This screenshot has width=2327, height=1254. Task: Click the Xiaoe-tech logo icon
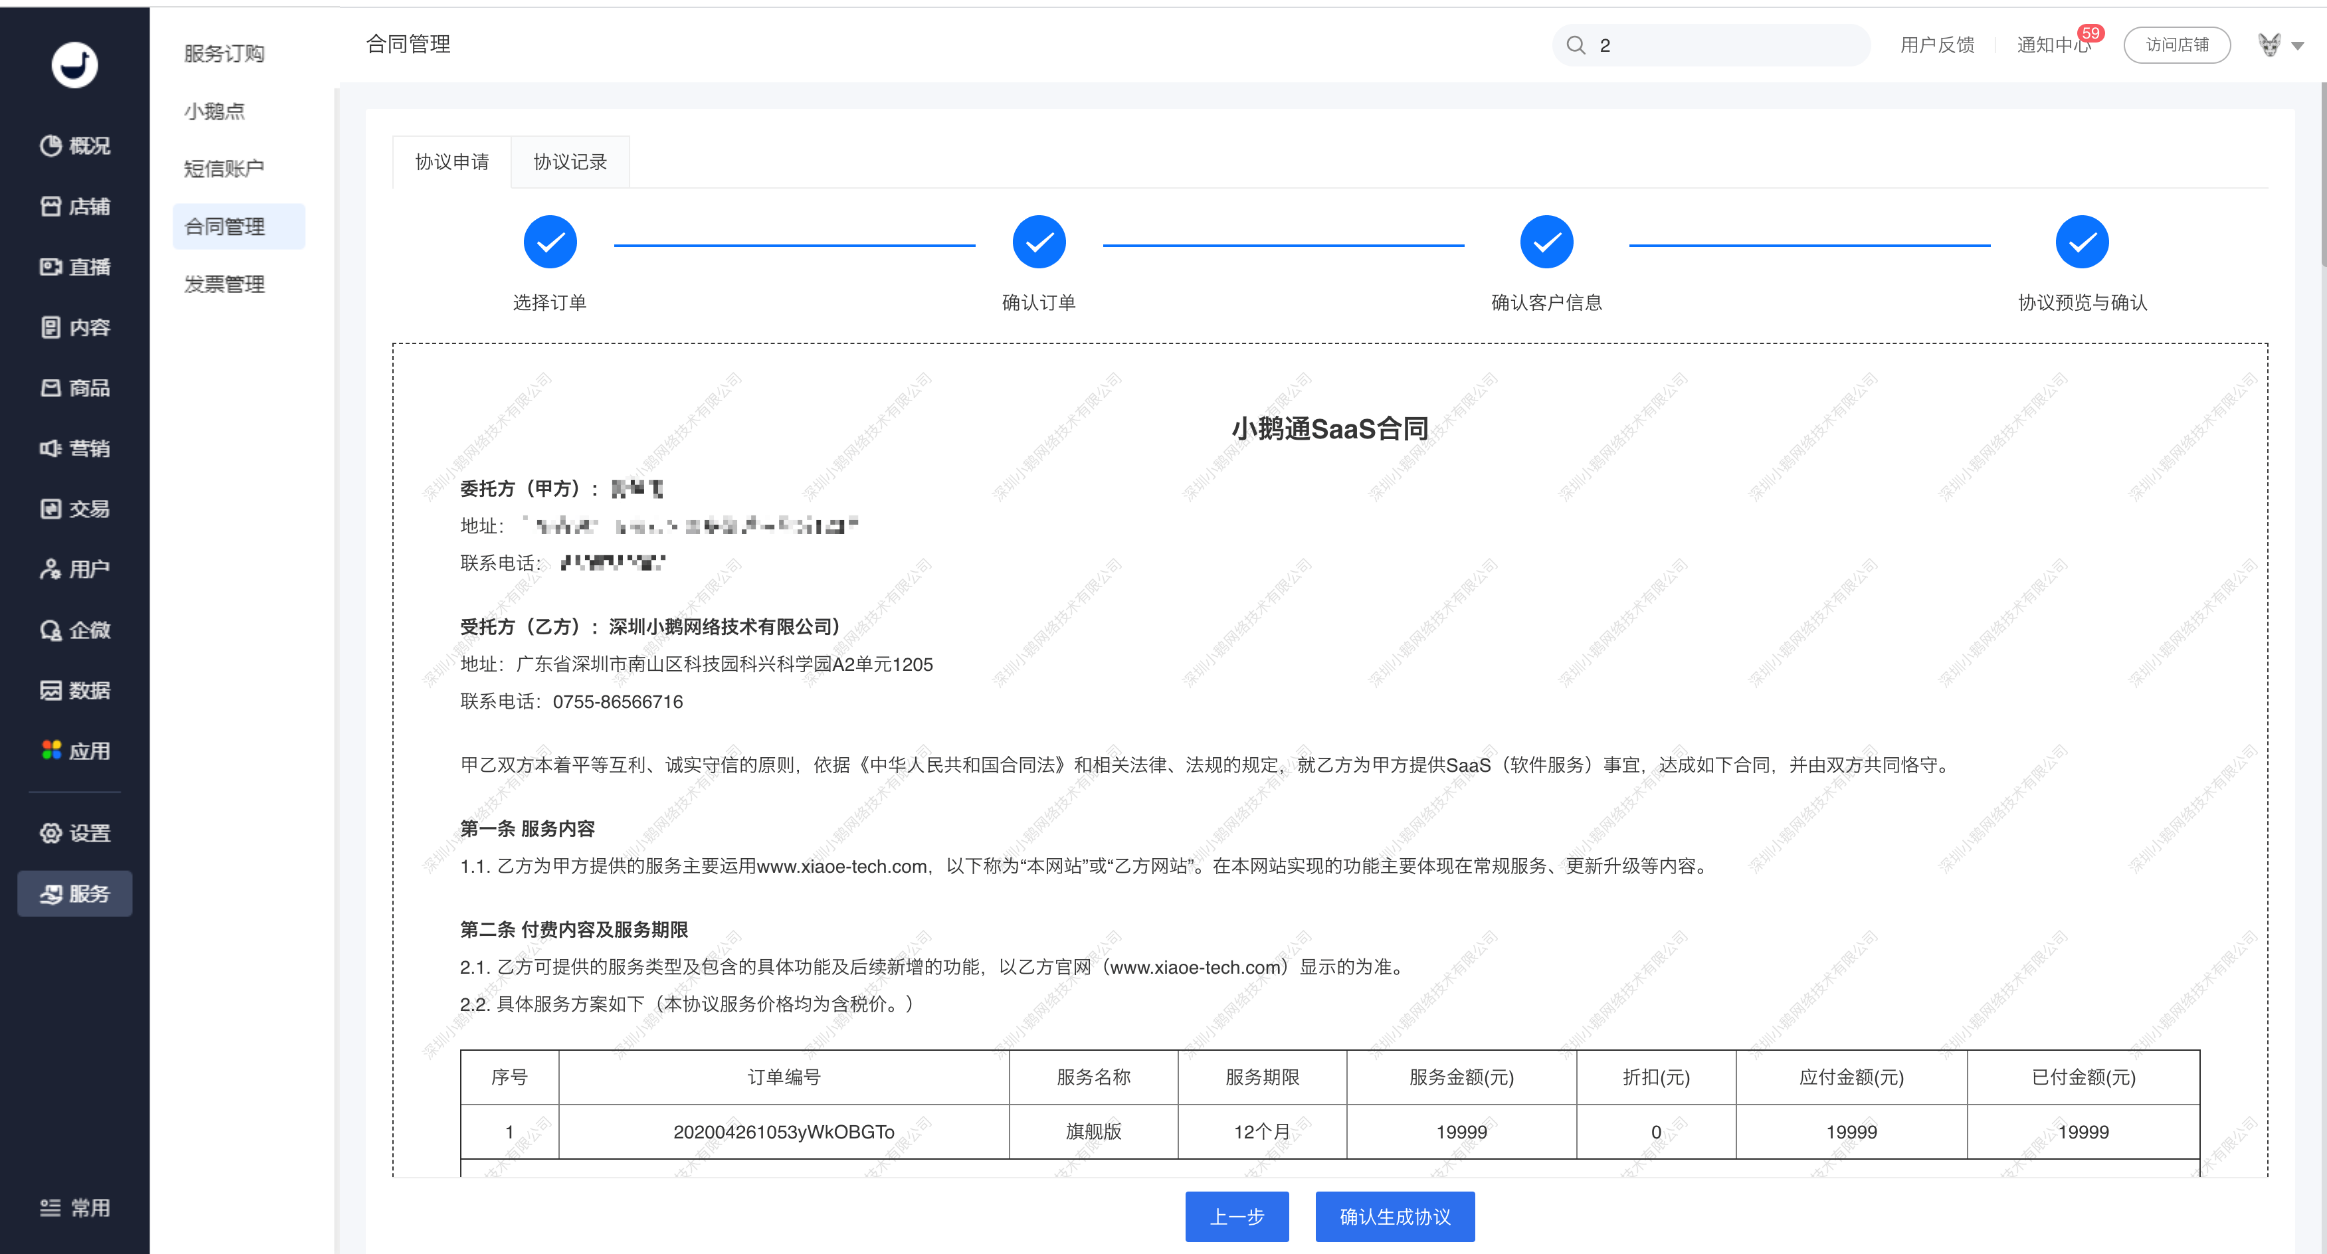click(75, 65)
